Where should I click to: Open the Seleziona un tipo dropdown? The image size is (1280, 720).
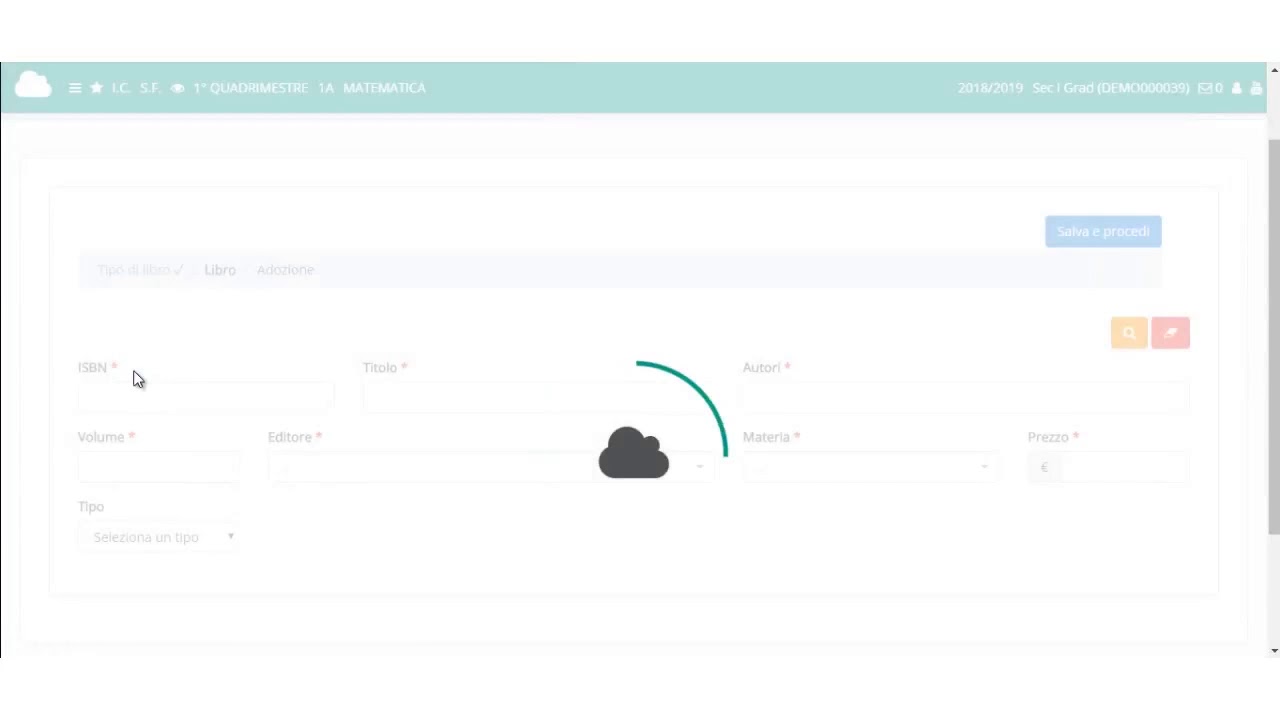point(159,537)
